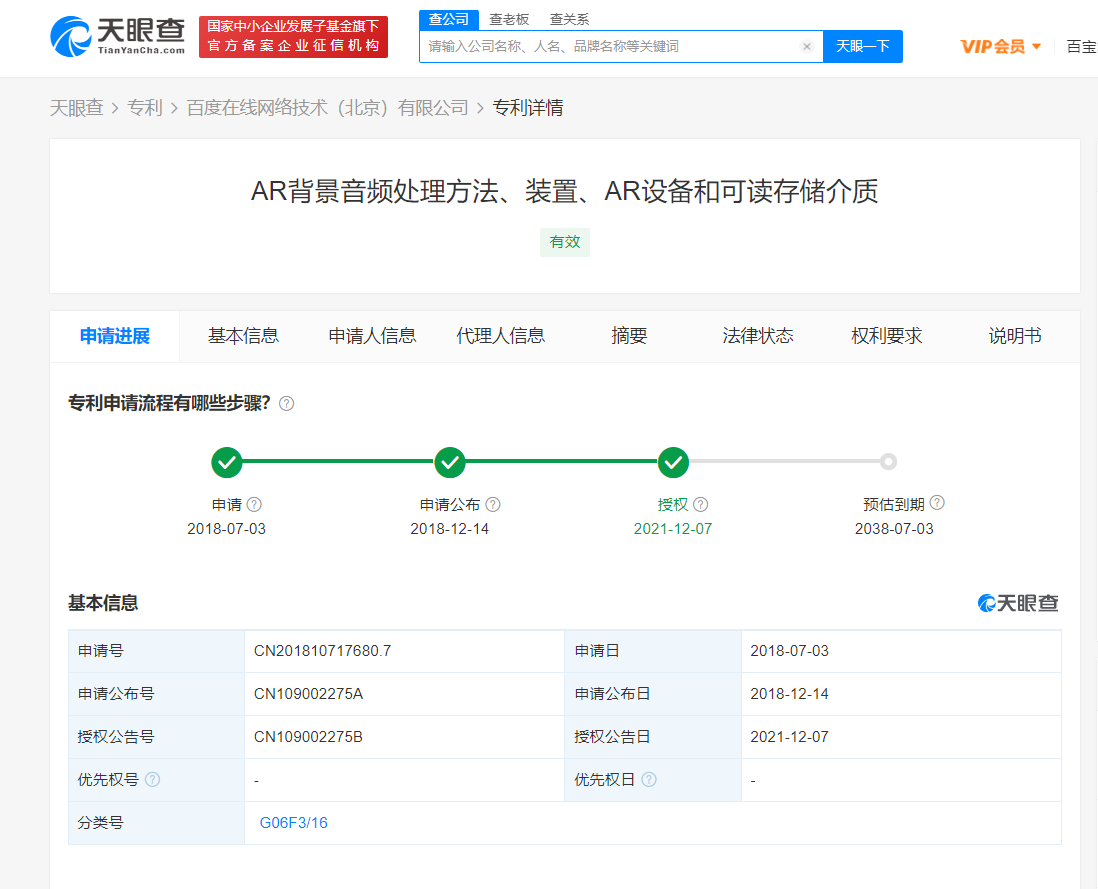Select the 摘要 tab
This screenshot has height=889, width=1098.
[x=629, y=337]
